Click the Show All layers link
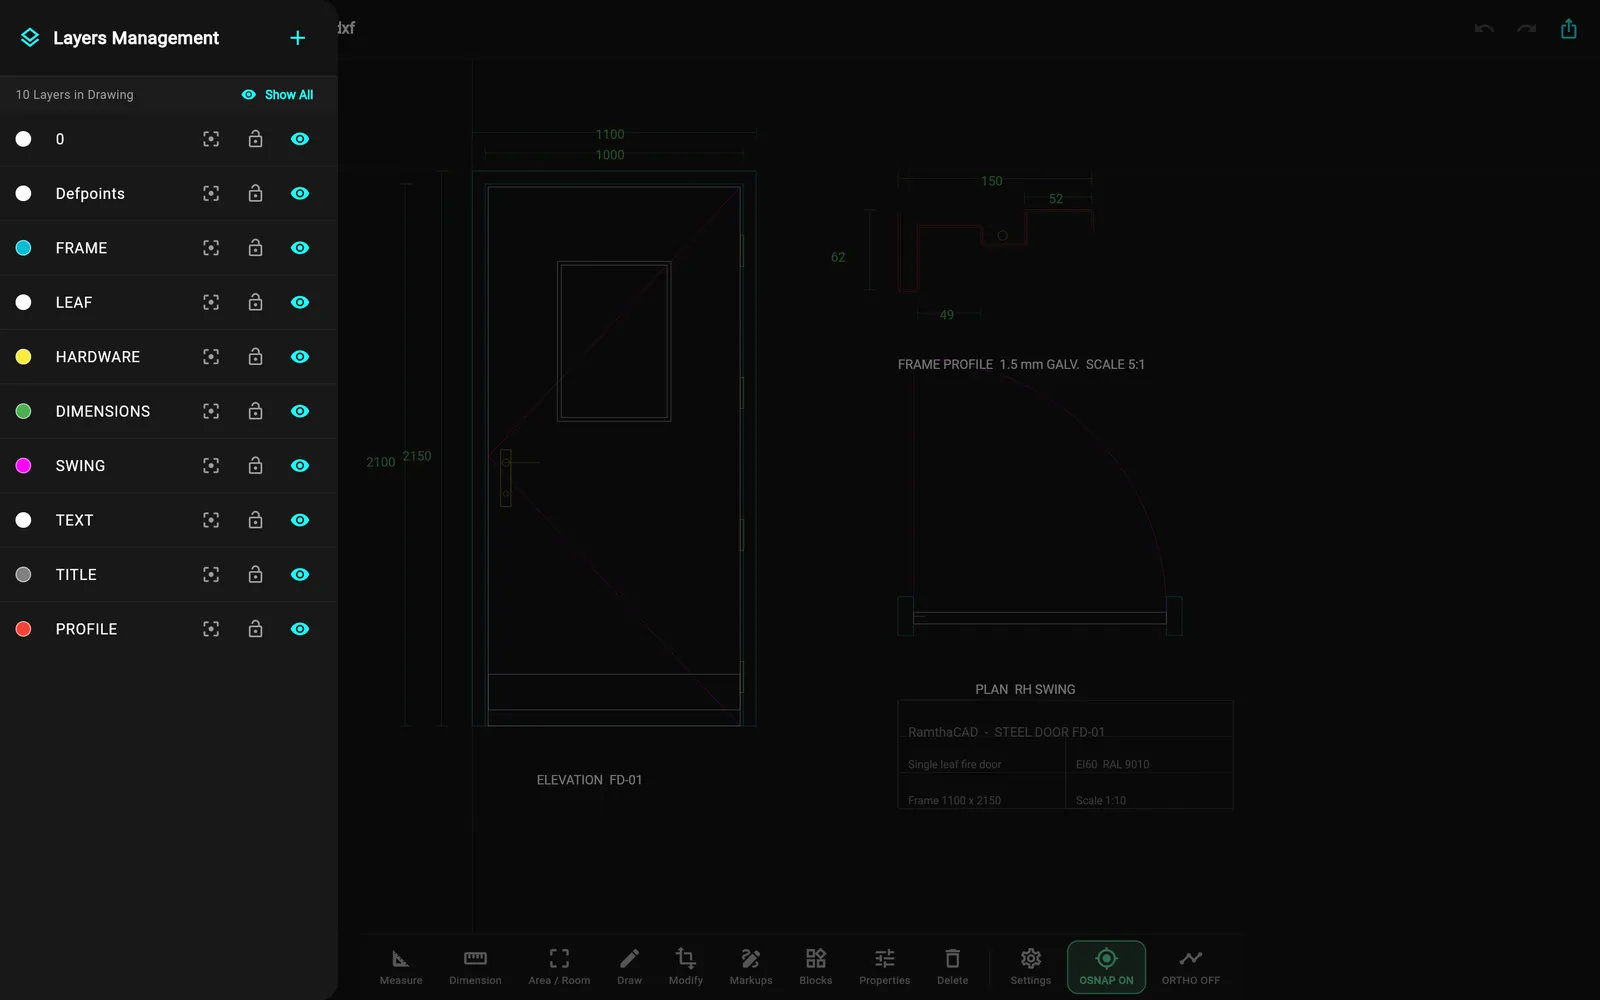The image size is (1600, 1000). [278, 95]
